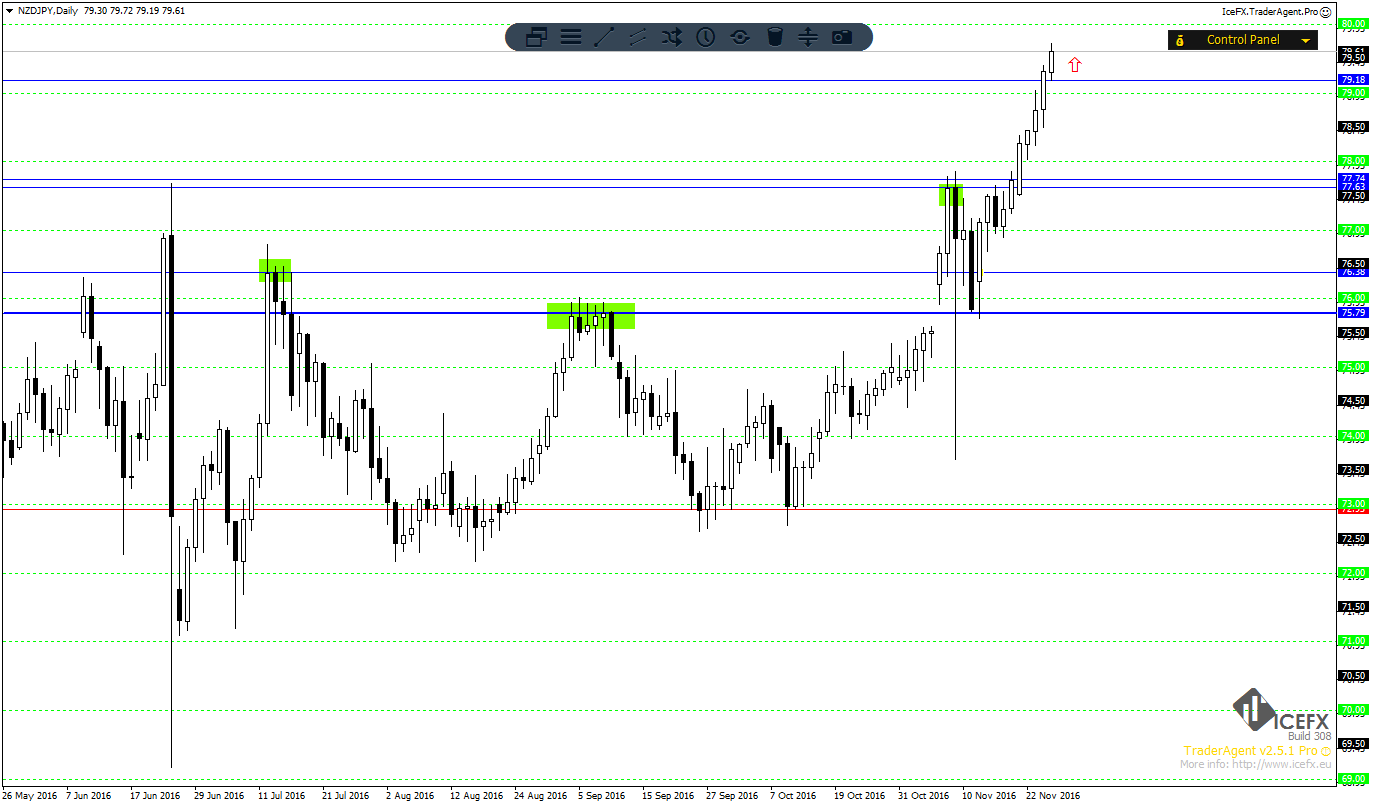
Task: Click the 17 Jun 2016 date label
Action: coord(155,796)
